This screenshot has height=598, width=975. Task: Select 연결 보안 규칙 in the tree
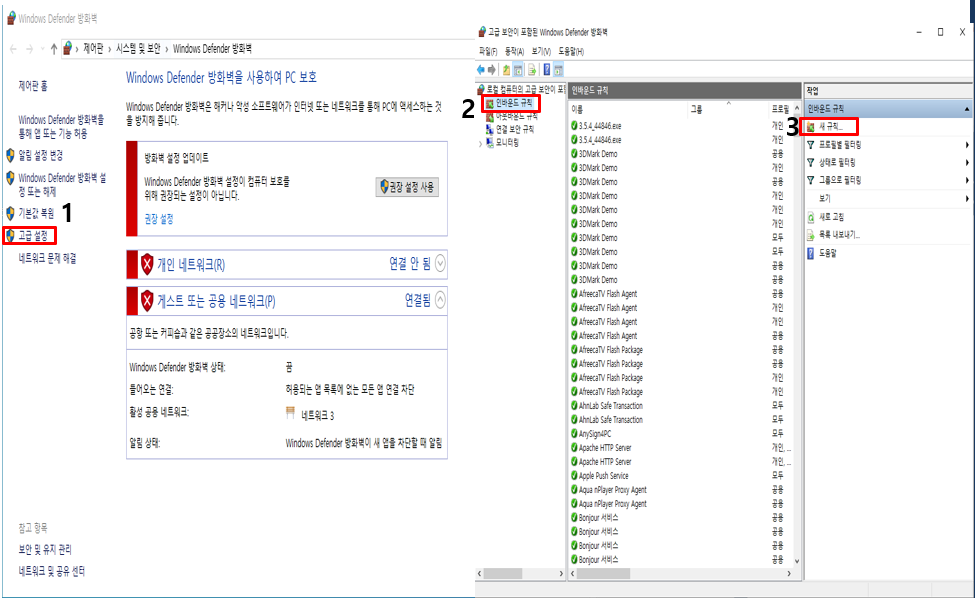(x=514, y=129)
